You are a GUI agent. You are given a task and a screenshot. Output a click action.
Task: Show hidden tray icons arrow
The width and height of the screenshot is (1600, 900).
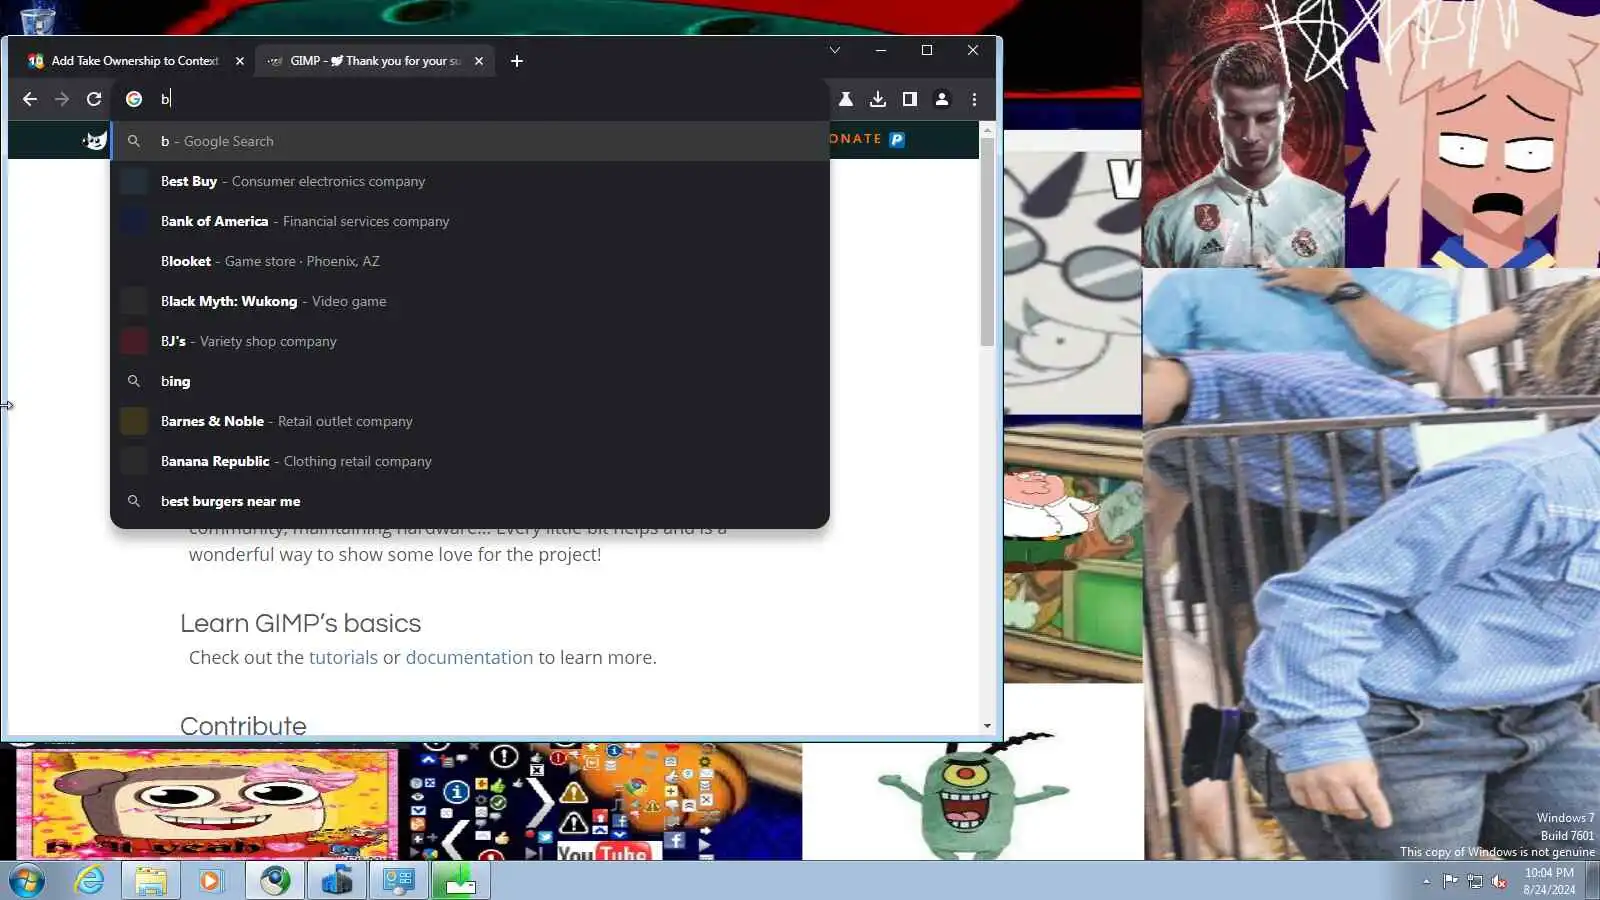(x=1426, y=881)
